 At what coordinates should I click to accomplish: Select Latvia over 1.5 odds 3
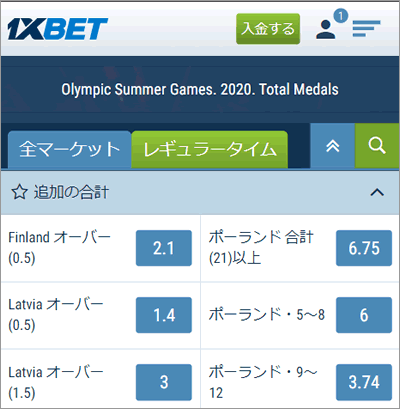[164, 382]
